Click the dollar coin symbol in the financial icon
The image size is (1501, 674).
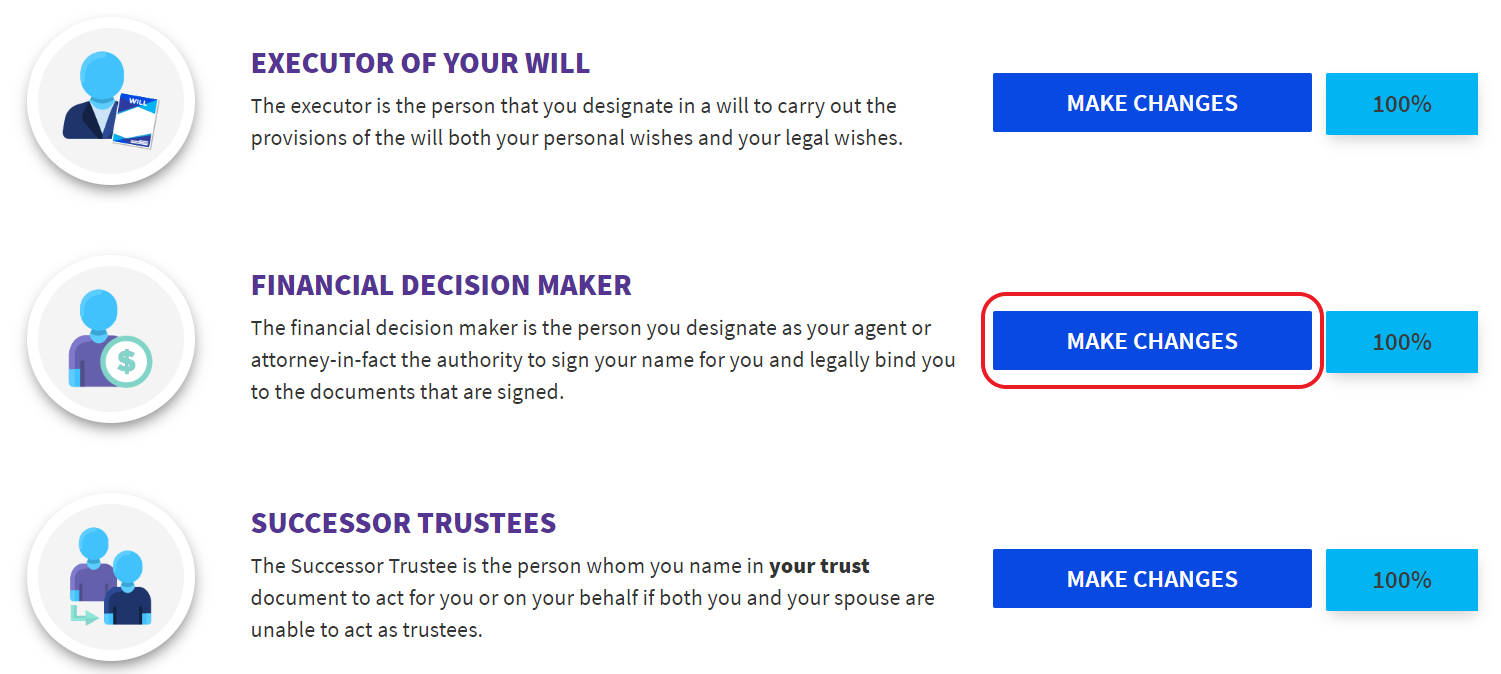pos(127,361)
